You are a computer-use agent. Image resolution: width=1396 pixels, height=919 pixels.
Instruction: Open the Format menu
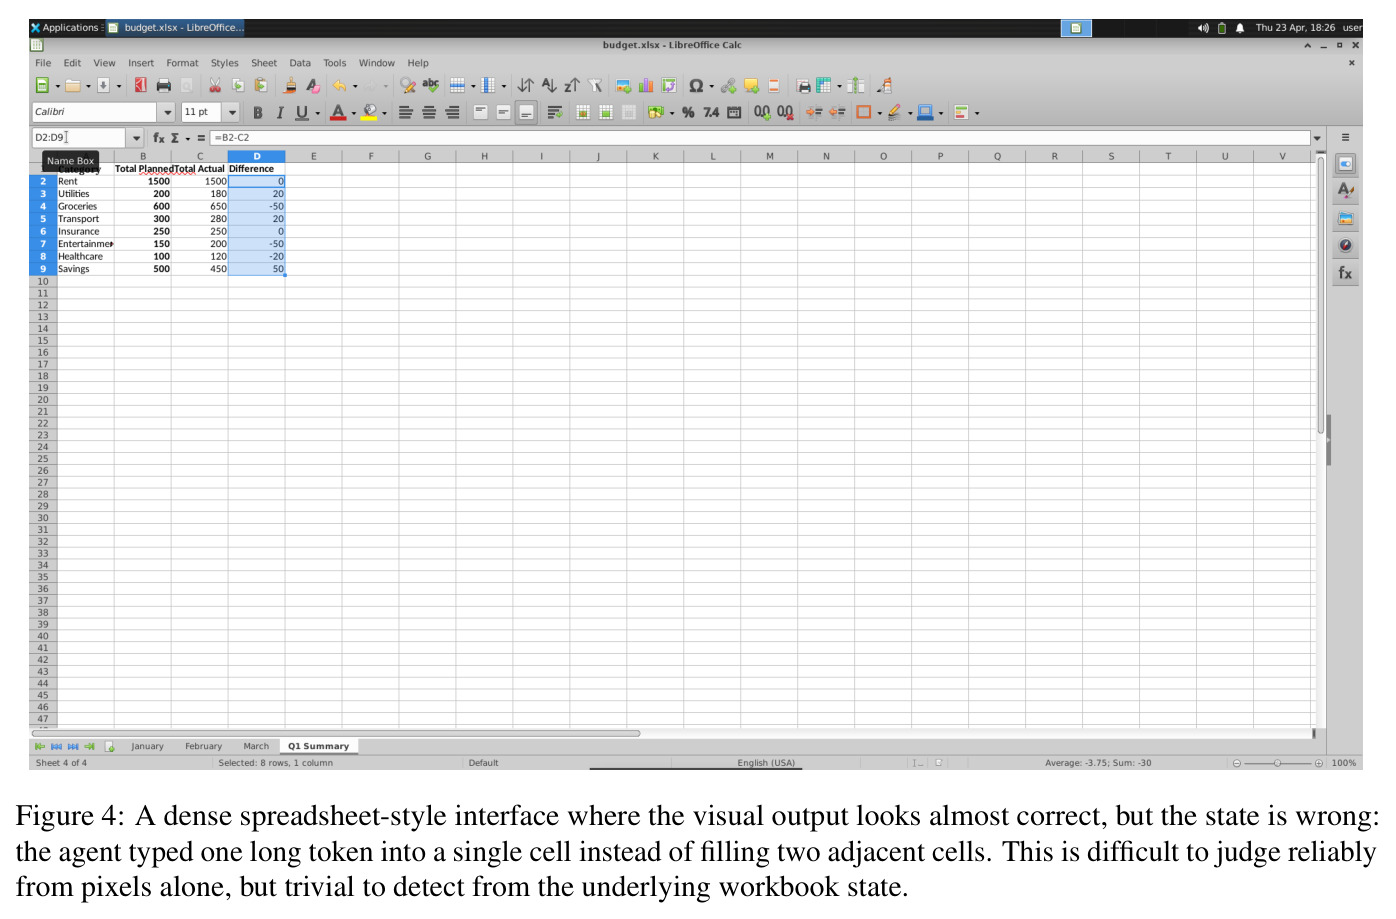[182, 63]
